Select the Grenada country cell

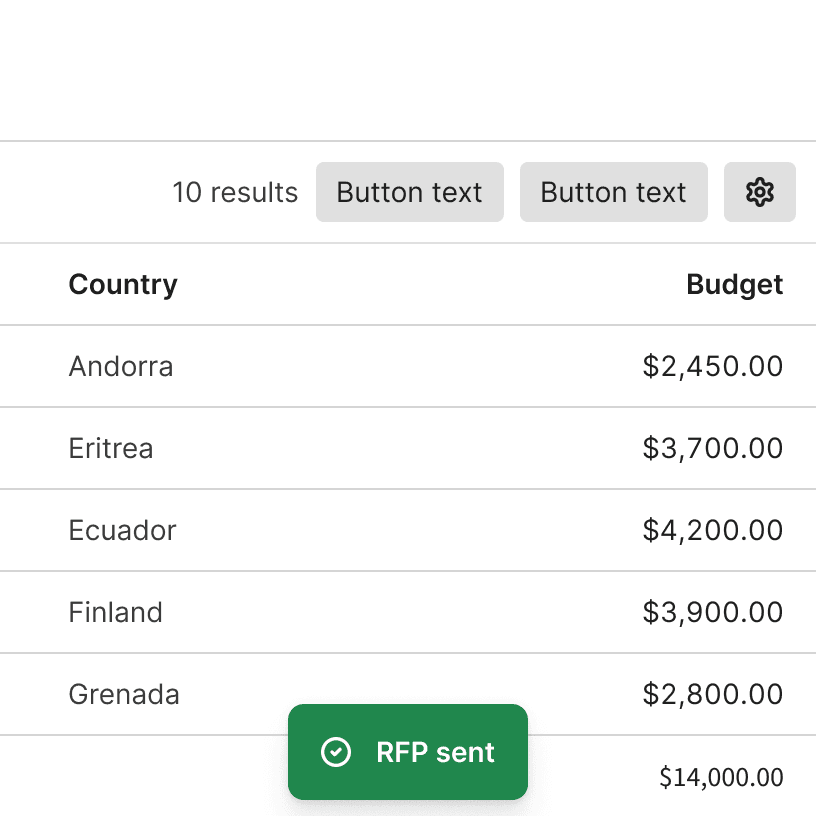(124, 694)
